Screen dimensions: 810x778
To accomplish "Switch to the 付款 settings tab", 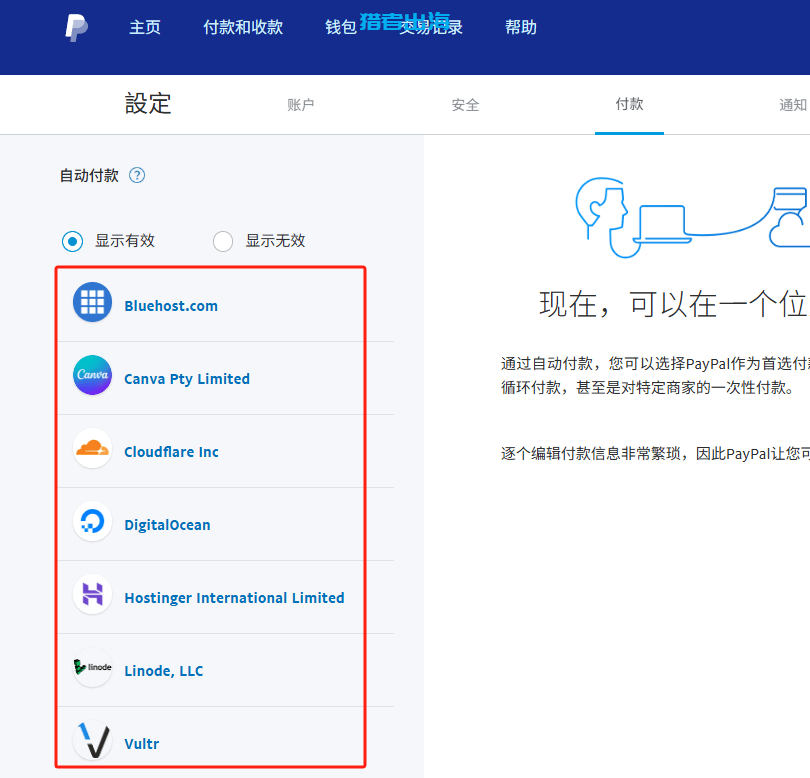I will (629, 104).
